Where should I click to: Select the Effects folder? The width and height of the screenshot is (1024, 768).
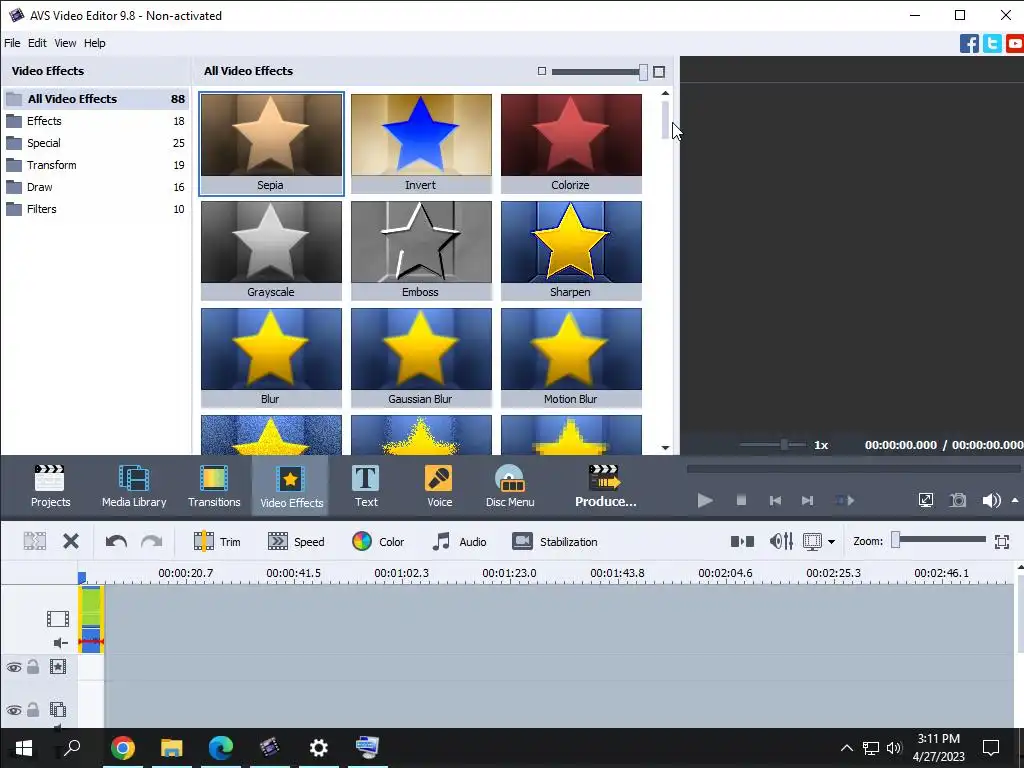(95, 121)
